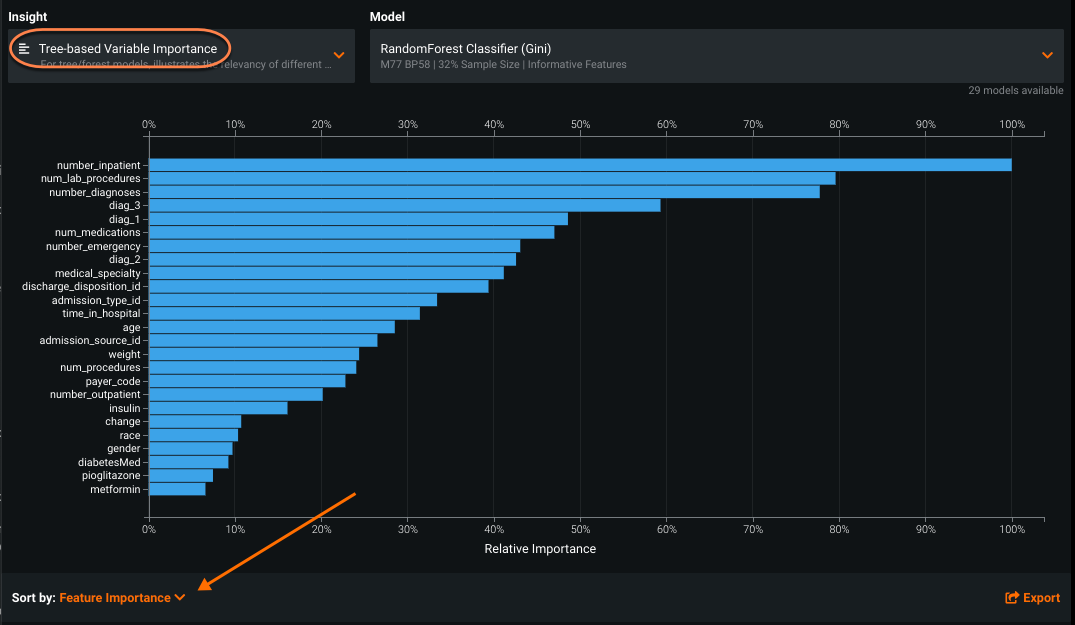Click the Tree-based Variable Importance list icon

(25, 48)
